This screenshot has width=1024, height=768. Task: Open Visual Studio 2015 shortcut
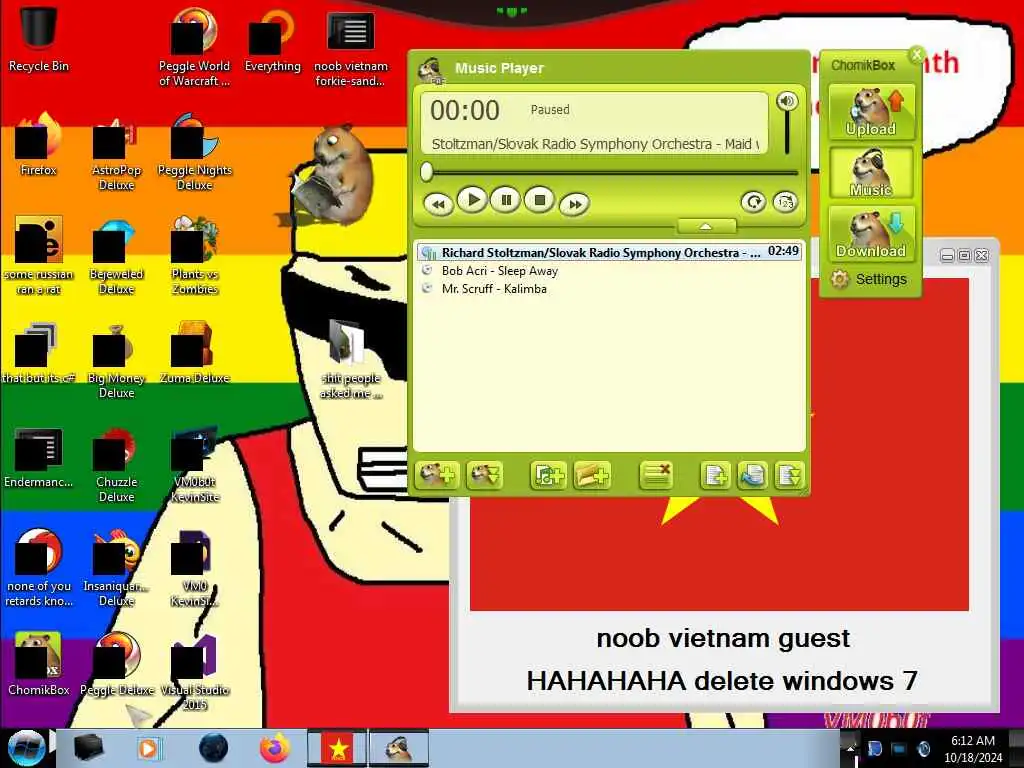(194, 673)
